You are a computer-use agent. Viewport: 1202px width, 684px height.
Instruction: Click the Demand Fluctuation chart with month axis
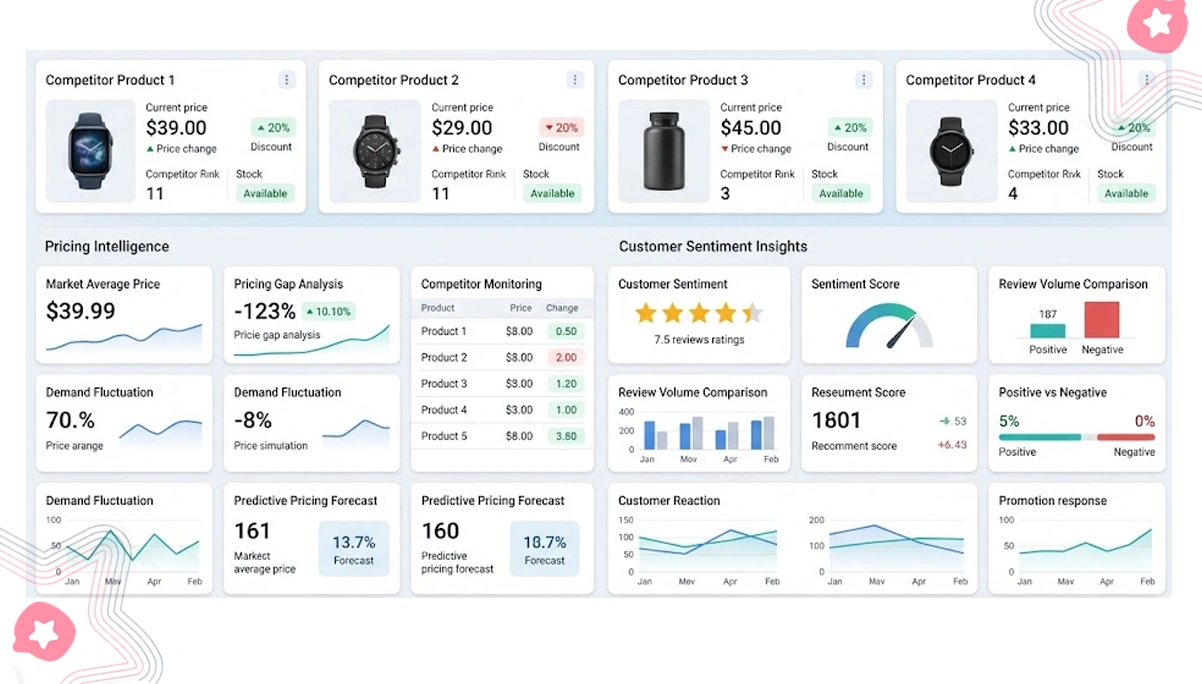(123, 551)
